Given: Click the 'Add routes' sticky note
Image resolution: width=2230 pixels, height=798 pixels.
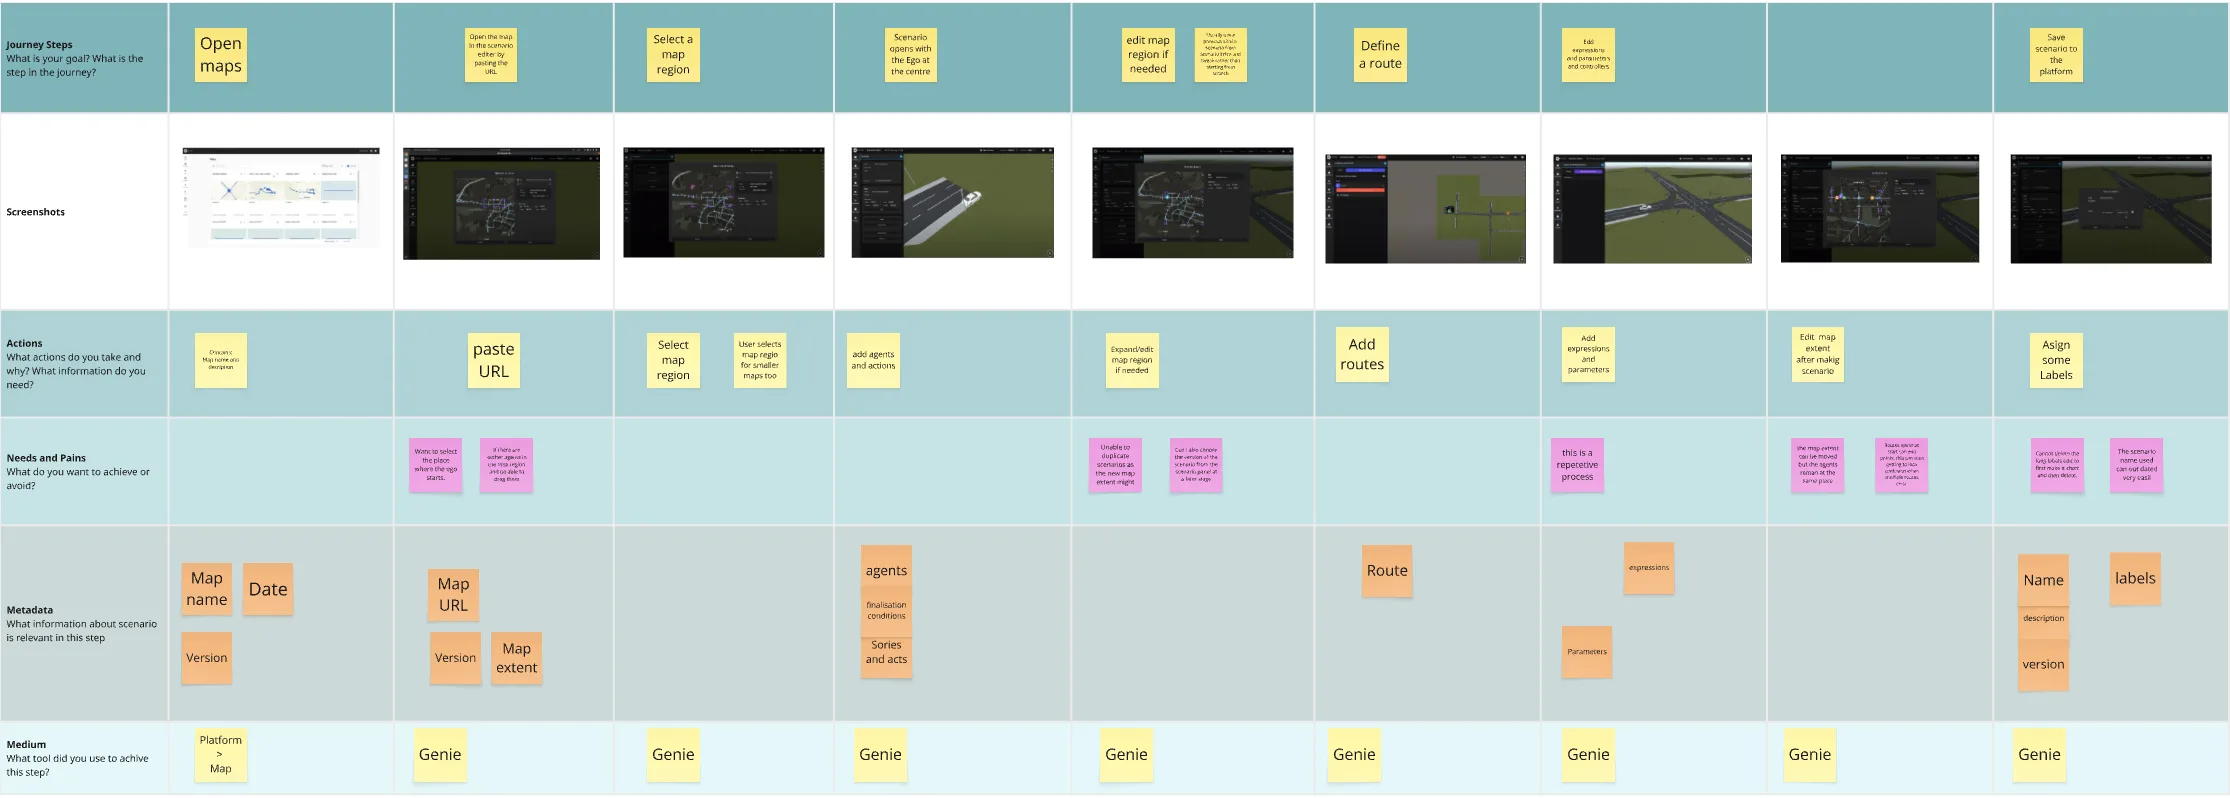Looking at the screenshot, I should point(1362,354).
